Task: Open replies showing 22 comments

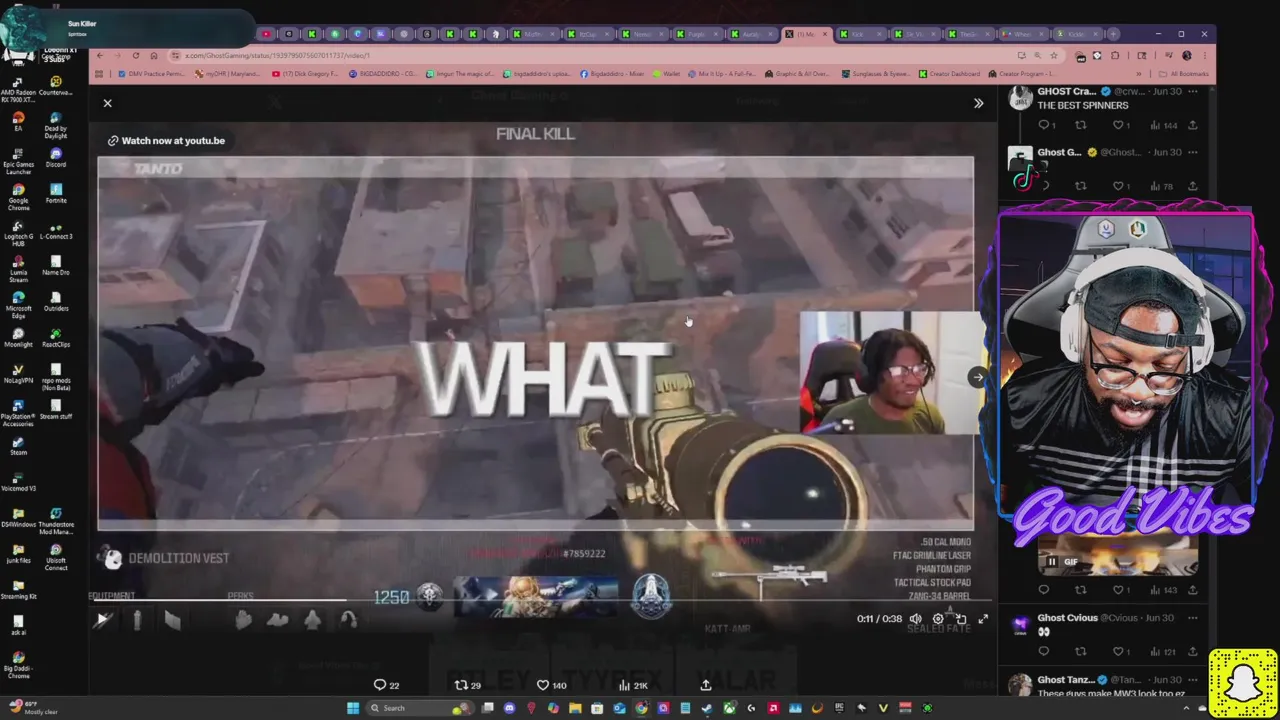Action: pyautogui.click(x=386, y=685)
